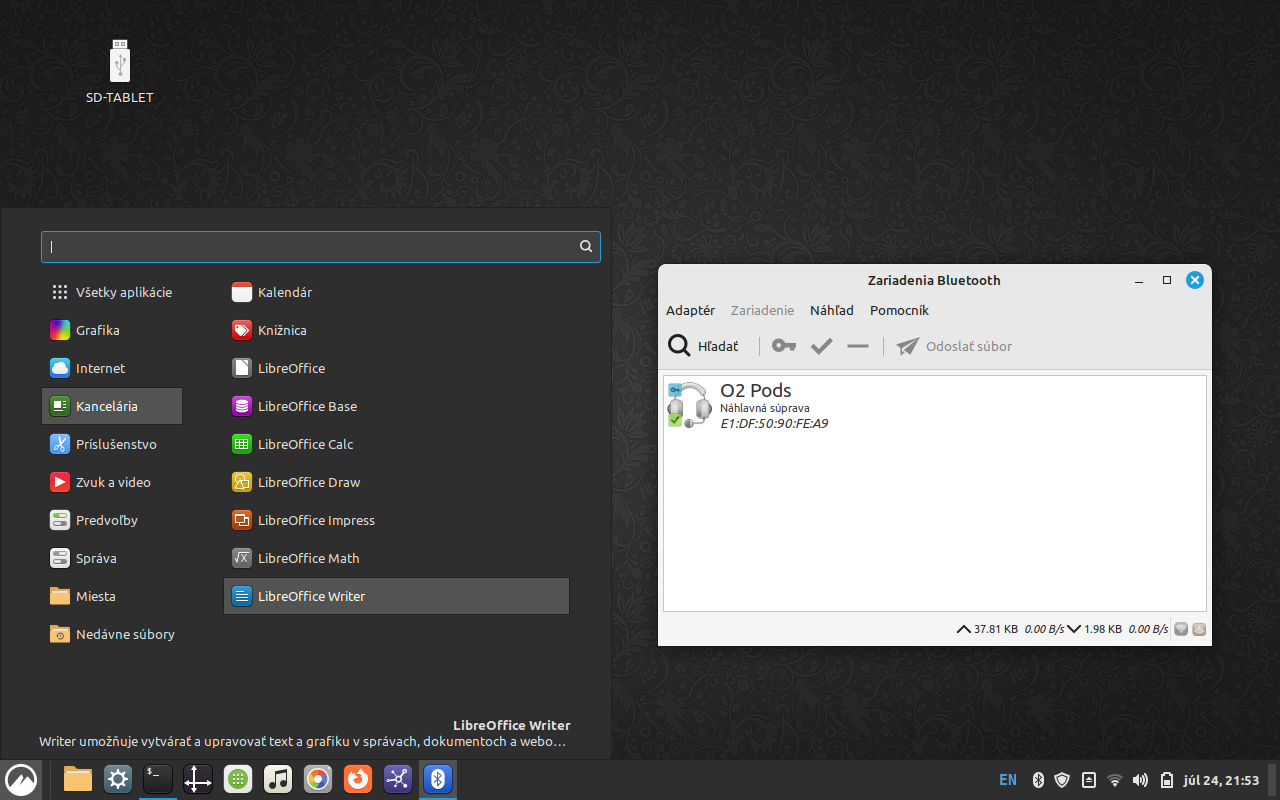Open the clock showing júl 24, 21:53
Image resolution: width=1280 pixels, height=800 pixels.
pos(1221,780)
